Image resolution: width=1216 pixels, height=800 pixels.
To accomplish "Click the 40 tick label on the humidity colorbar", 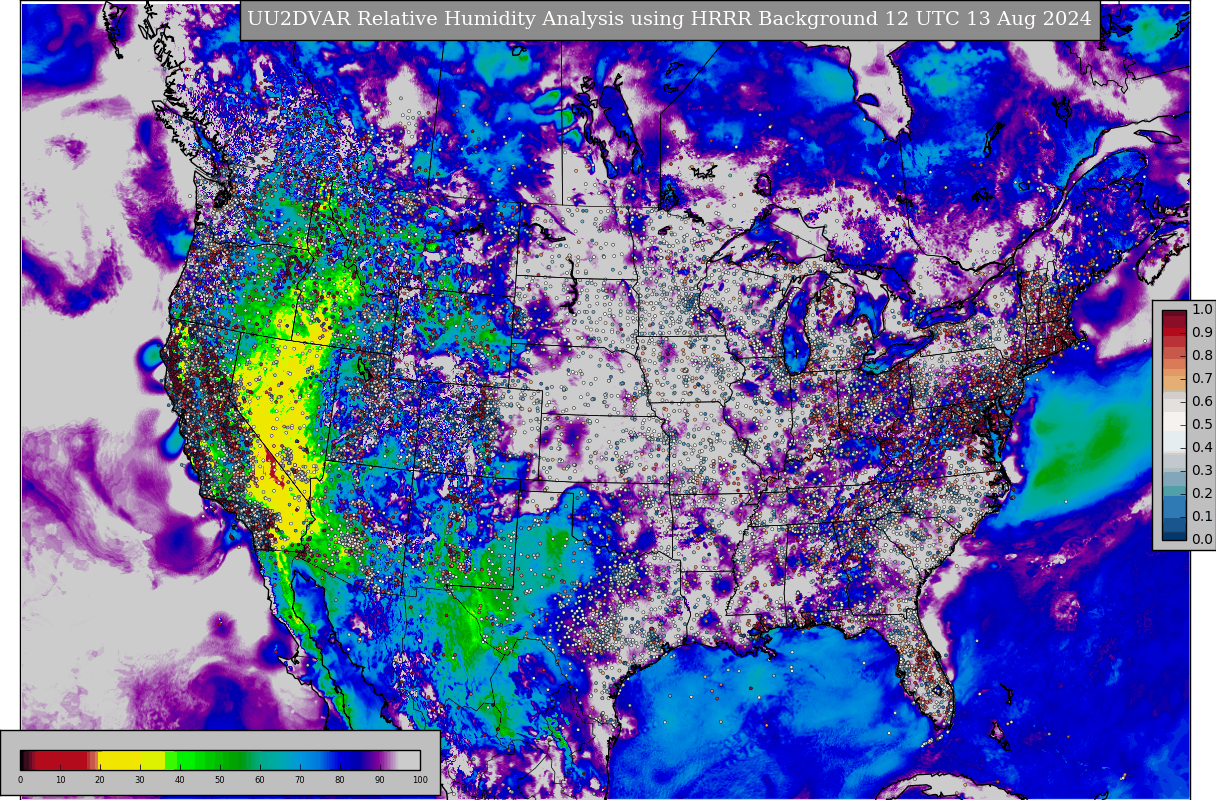I will point(180,780).
